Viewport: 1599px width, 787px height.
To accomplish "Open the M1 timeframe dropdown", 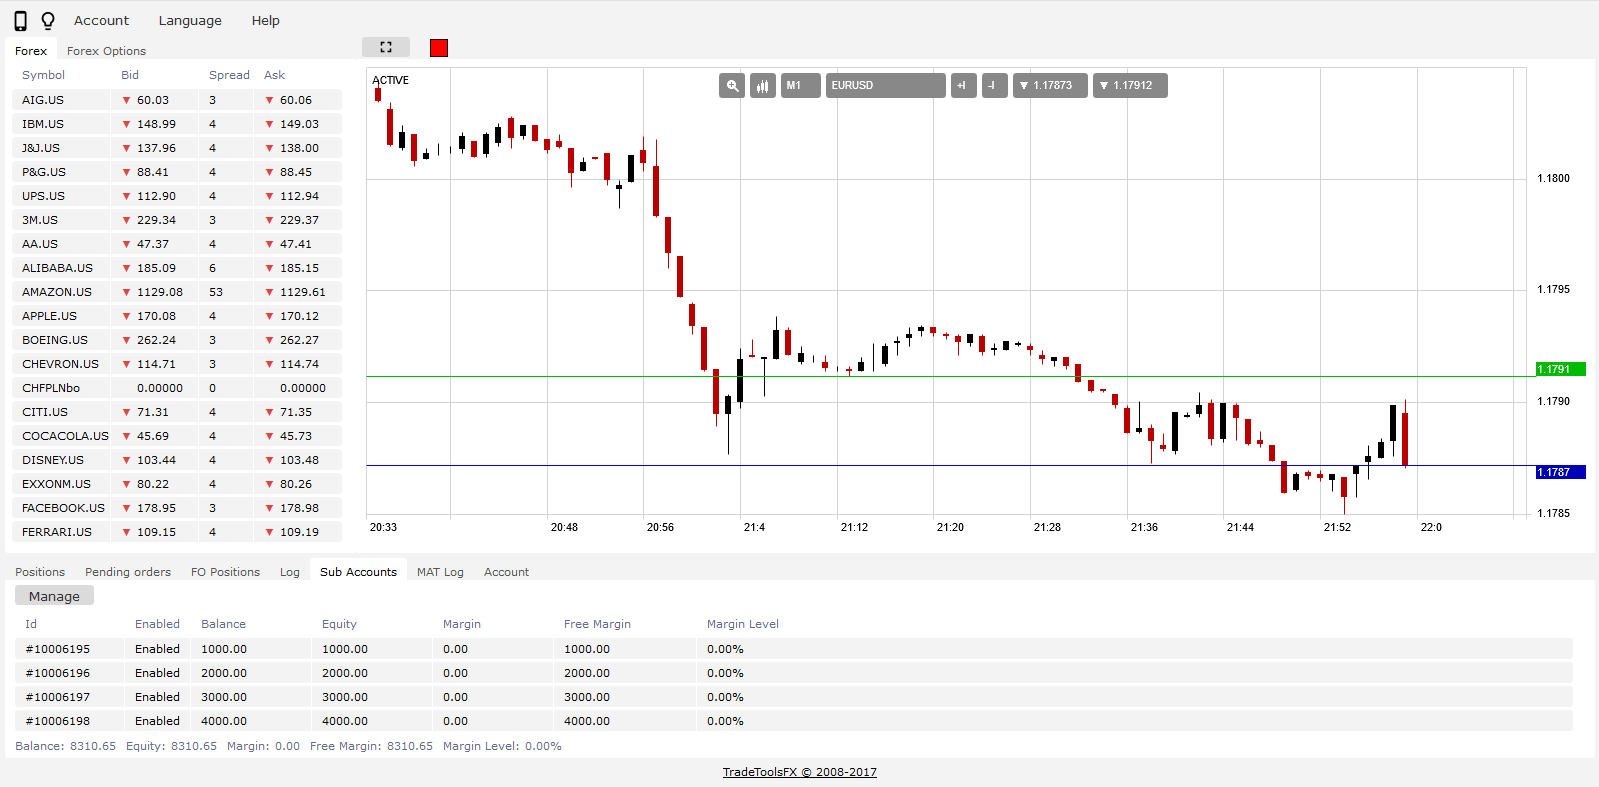I will pyautogui.click(x=800, y=86).
